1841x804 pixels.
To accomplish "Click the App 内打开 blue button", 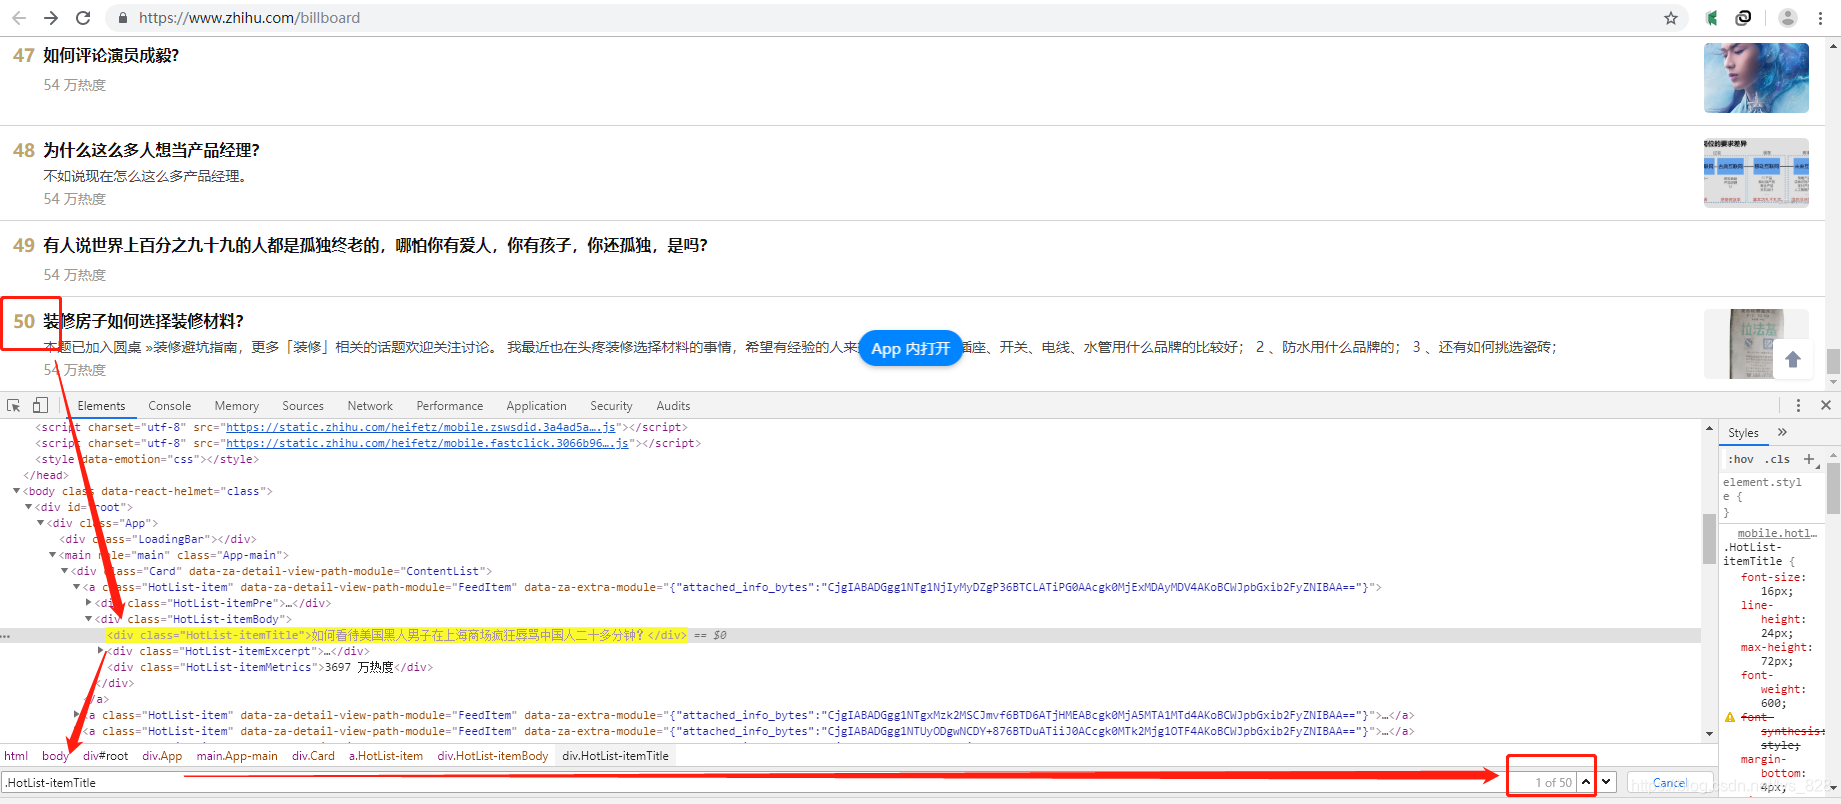I will tap(910, 348).
